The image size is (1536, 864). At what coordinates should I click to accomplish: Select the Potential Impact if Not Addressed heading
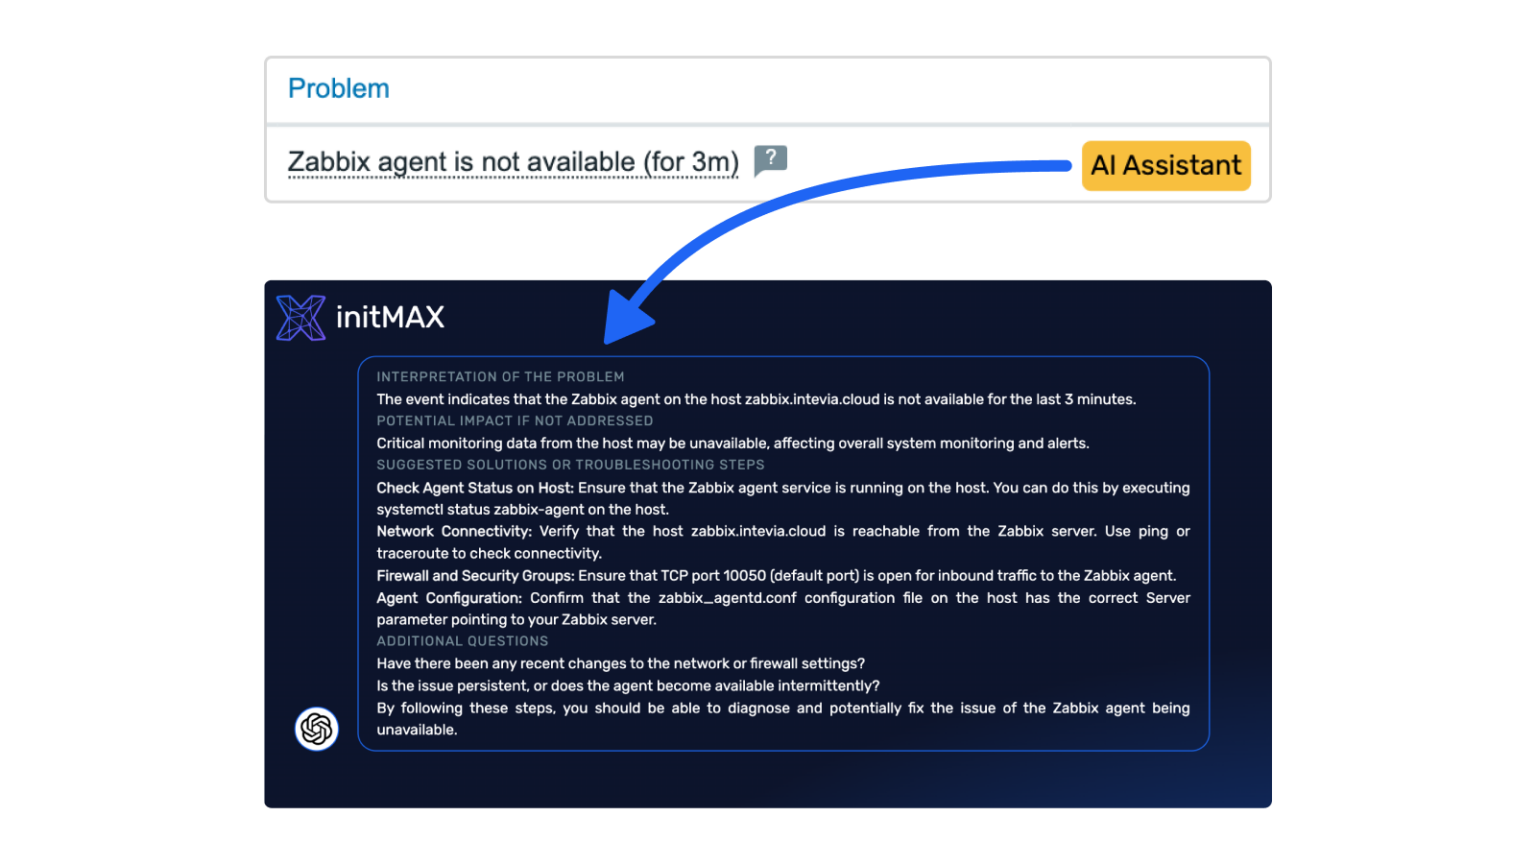pos(514,421)
